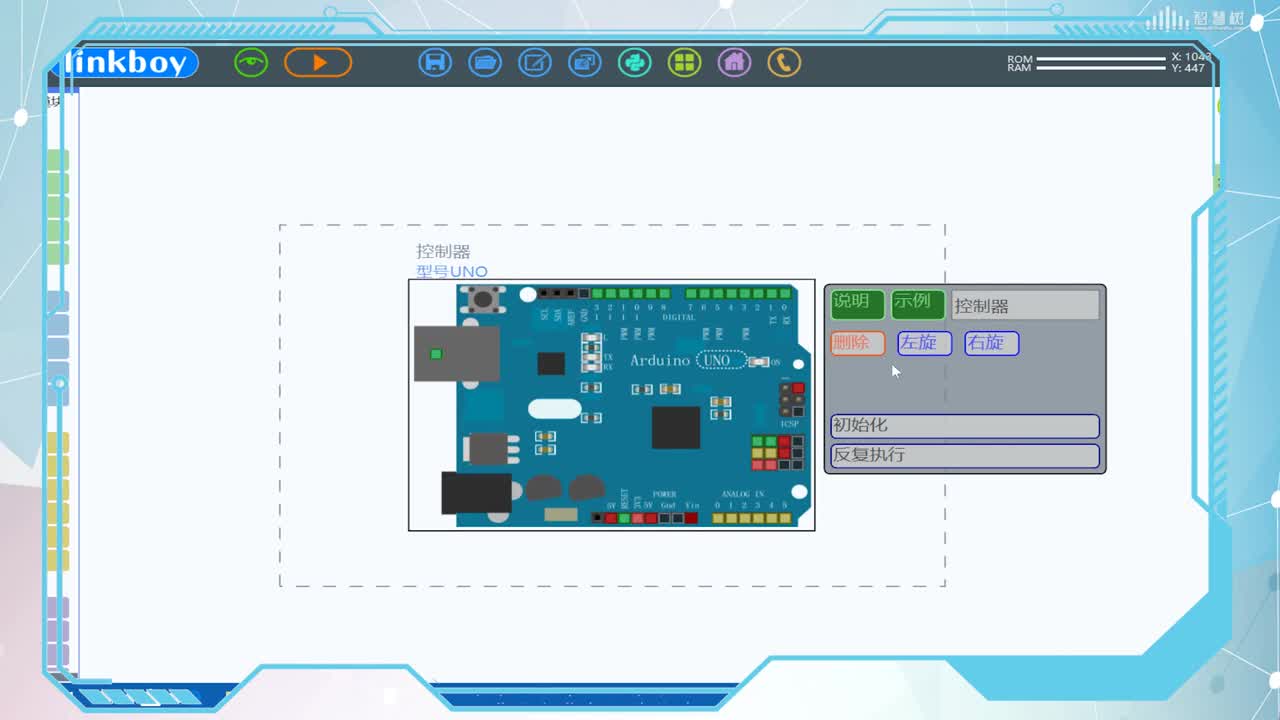Rotate the board right with 右旋

(991, 343)
